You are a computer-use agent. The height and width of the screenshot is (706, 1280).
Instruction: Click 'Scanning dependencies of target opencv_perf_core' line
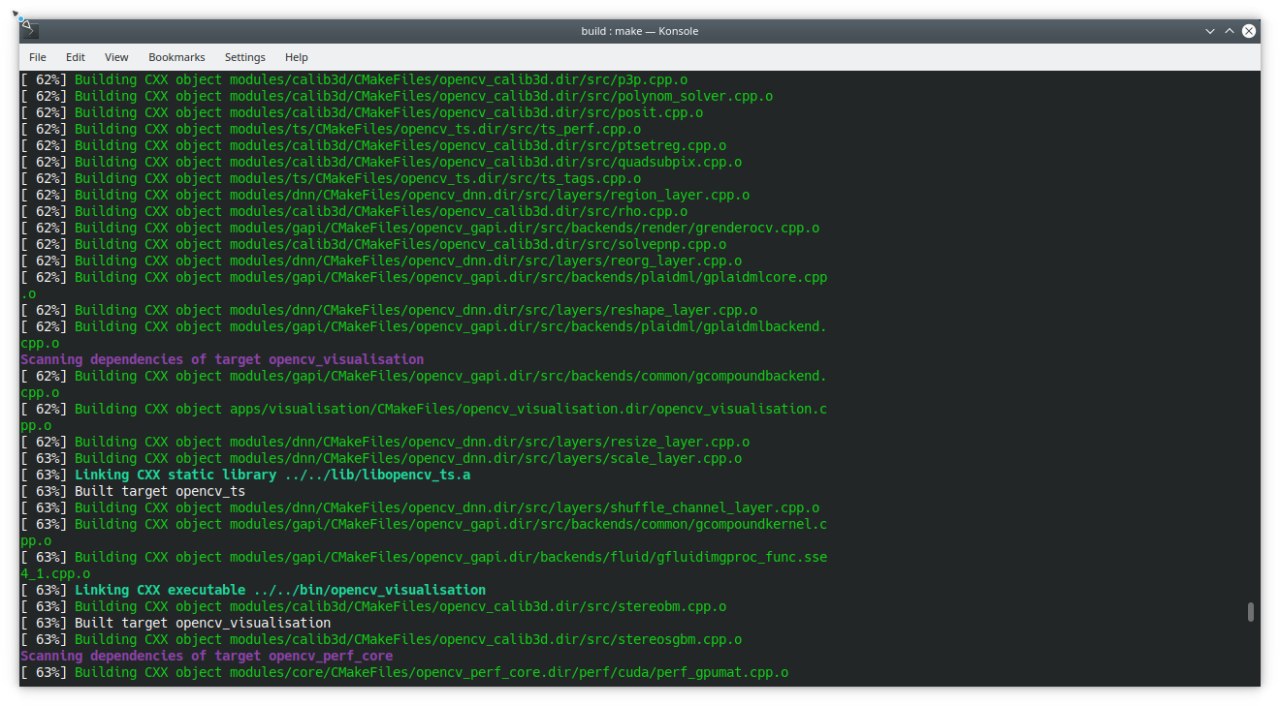click(x=206, y=656)
